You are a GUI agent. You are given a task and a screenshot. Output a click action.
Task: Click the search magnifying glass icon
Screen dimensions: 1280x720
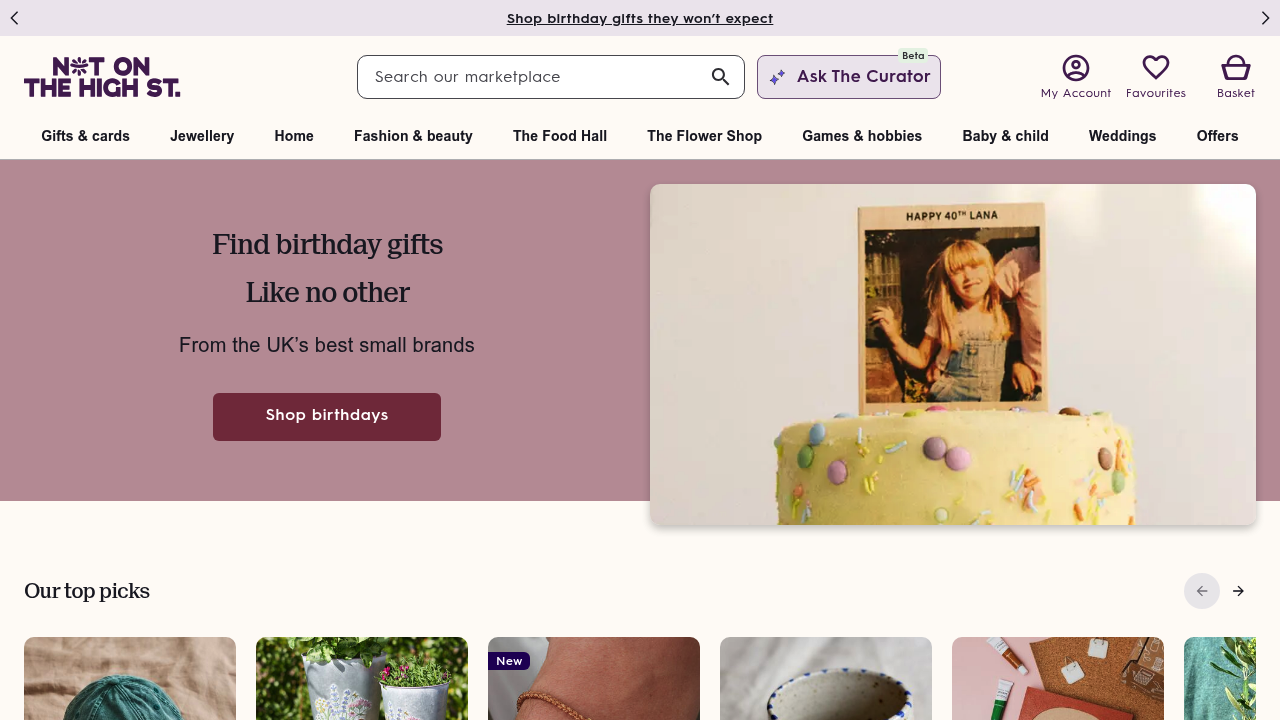pos(720,77)
